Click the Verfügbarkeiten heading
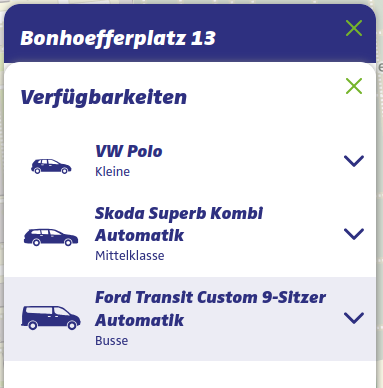The image size is (383, 388). point(103,97)
